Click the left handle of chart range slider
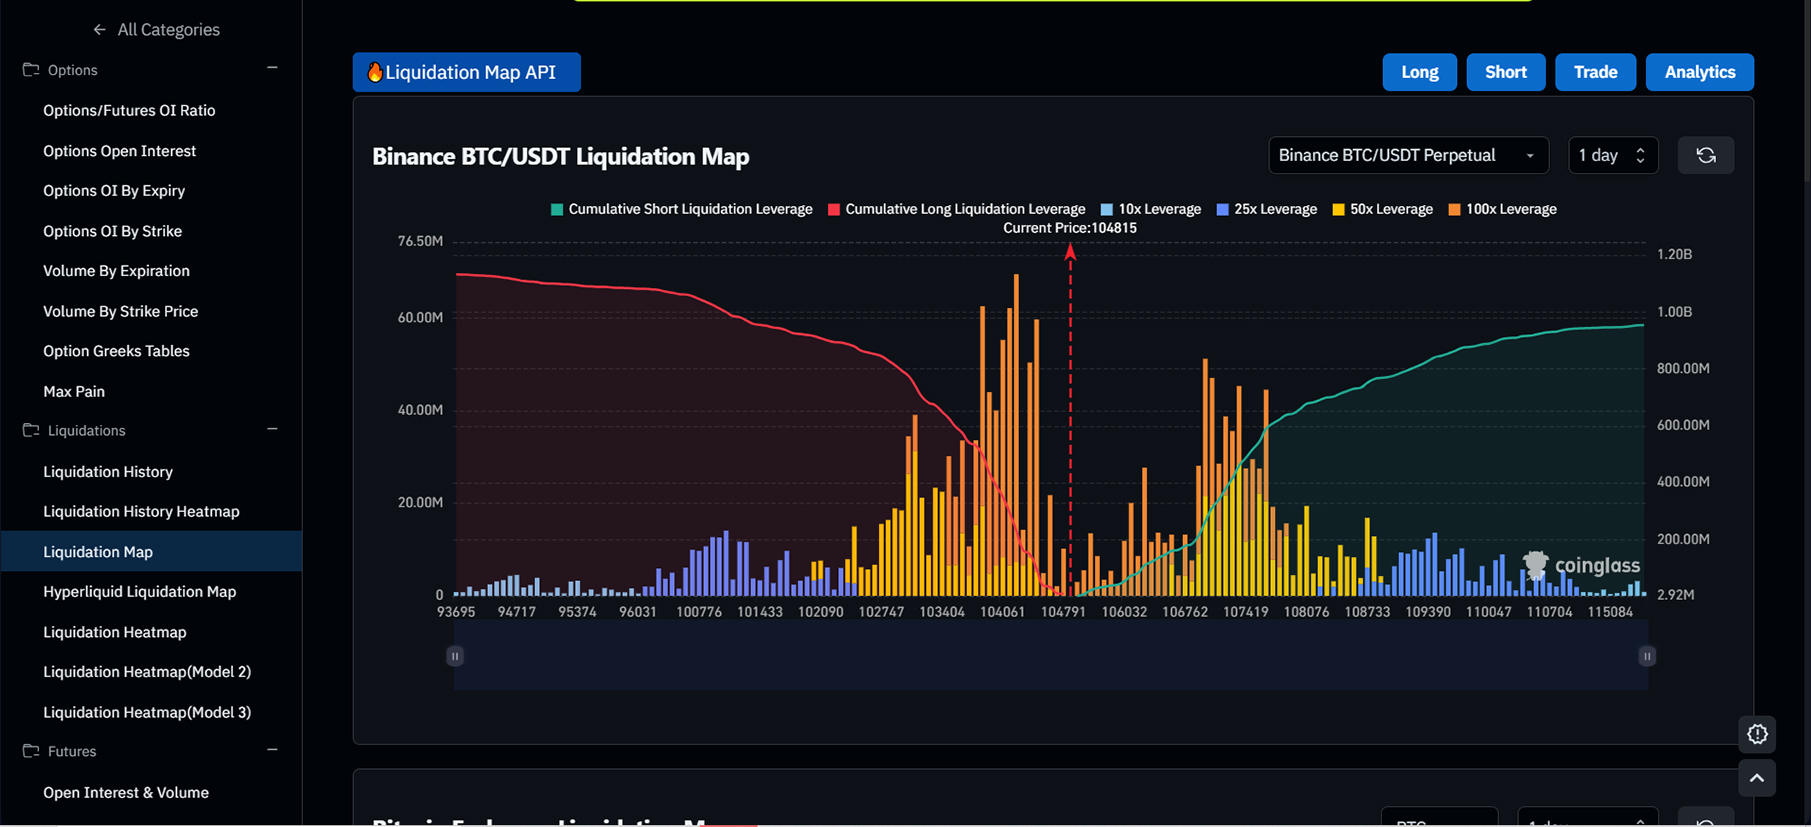 [455, 656]
